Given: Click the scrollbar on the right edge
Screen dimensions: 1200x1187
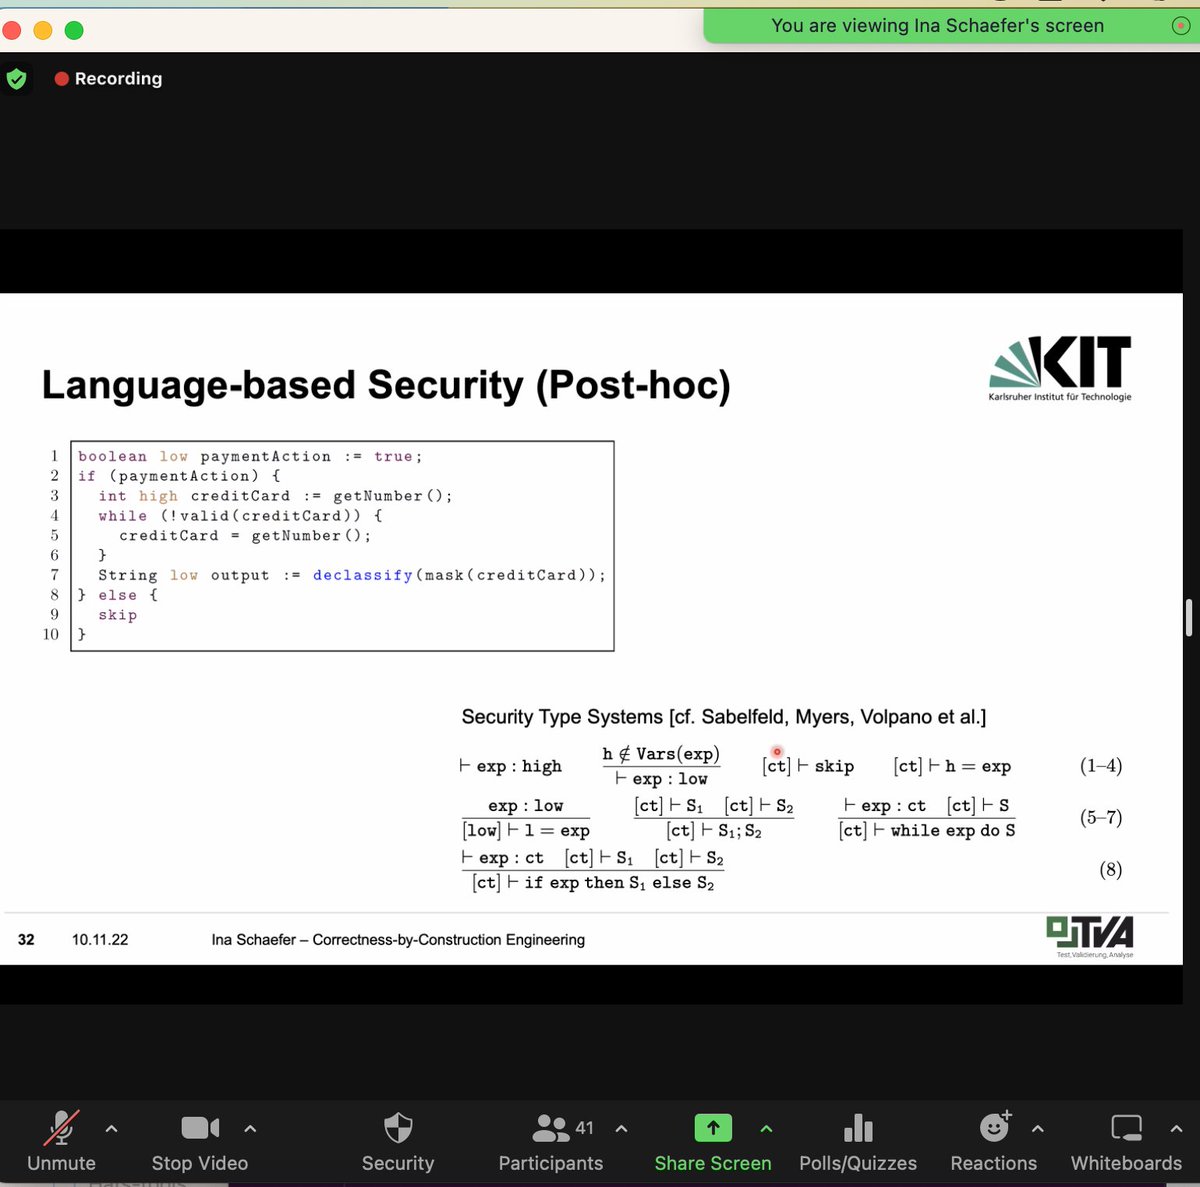Looking at the screenshot, I should (1189, 618).
